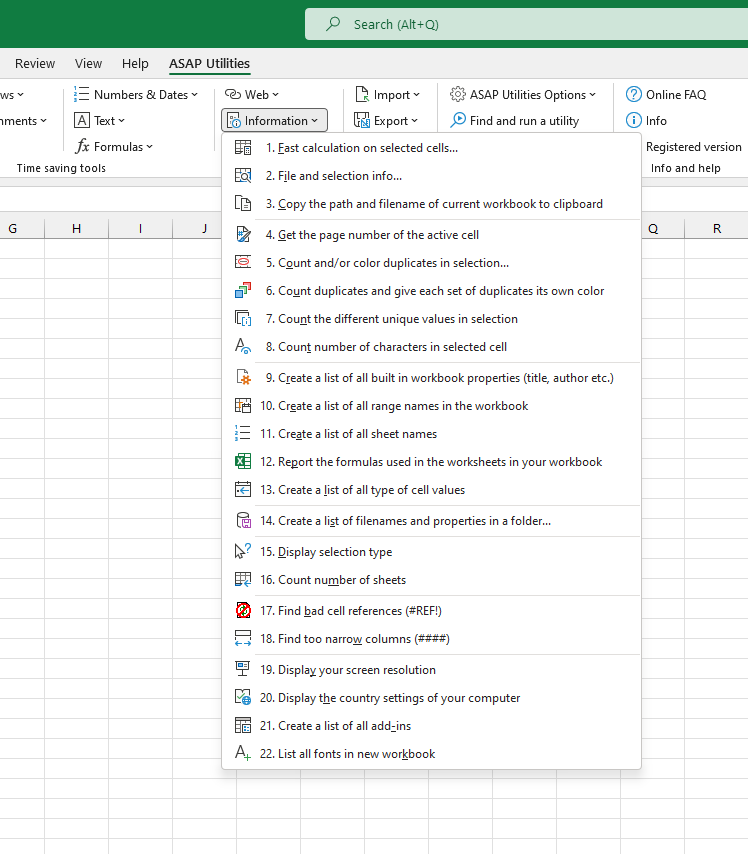Image resolution: width=748 pixels, height=854 pixels.
Task: Click the list of all sheet names icon
Action: 243,434
